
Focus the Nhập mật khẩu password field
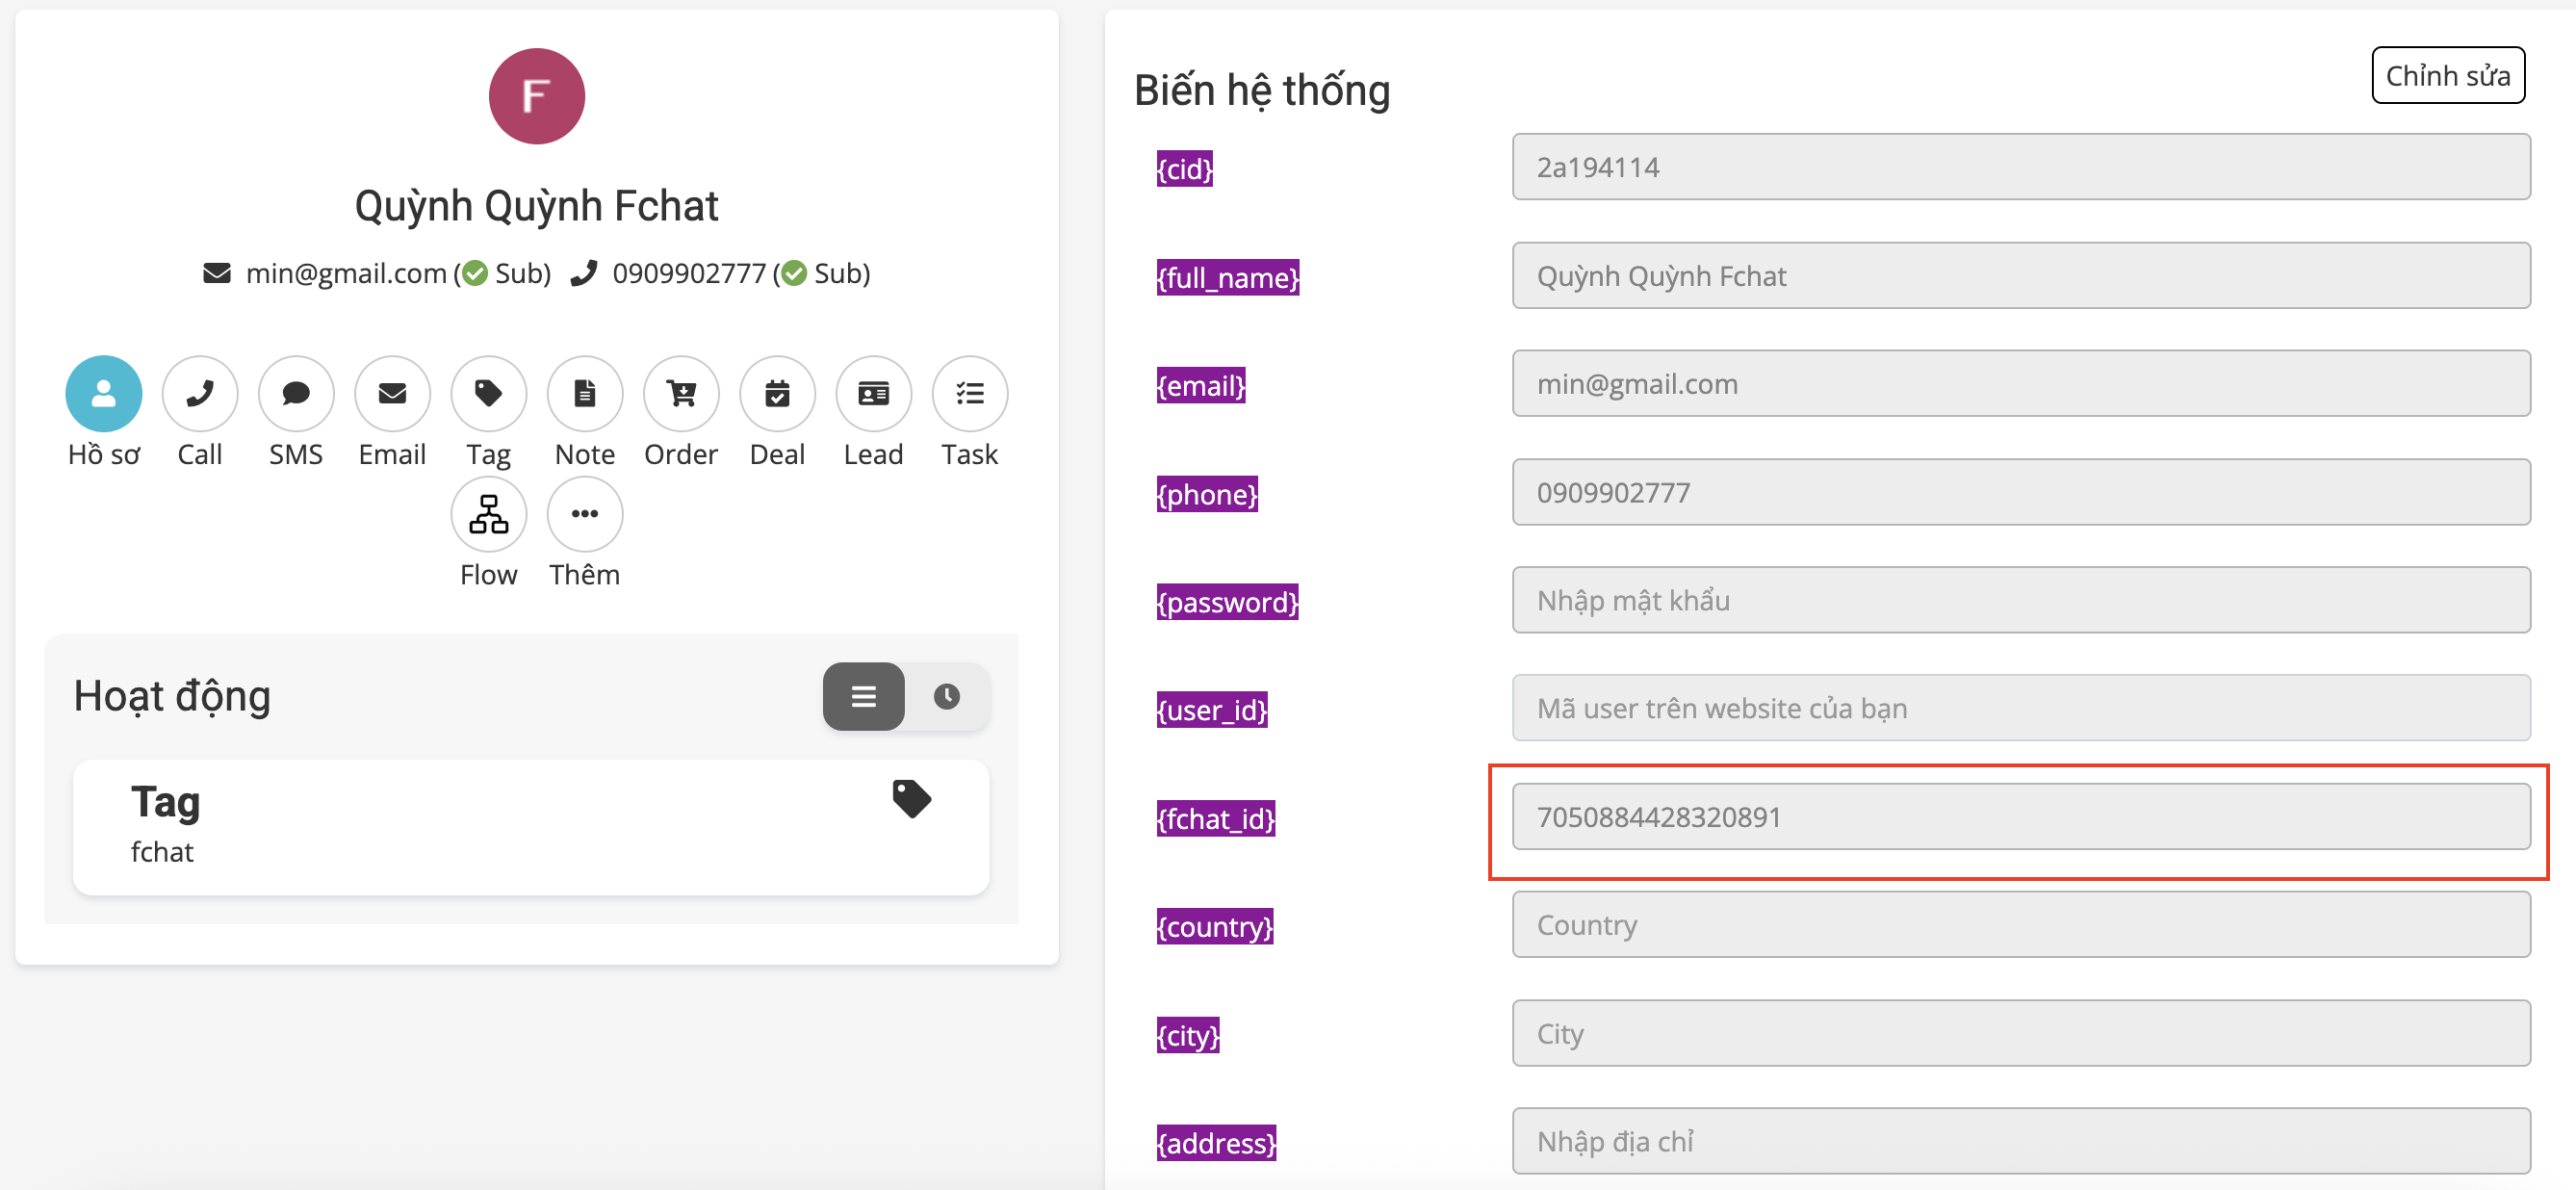click(2021, 600)
